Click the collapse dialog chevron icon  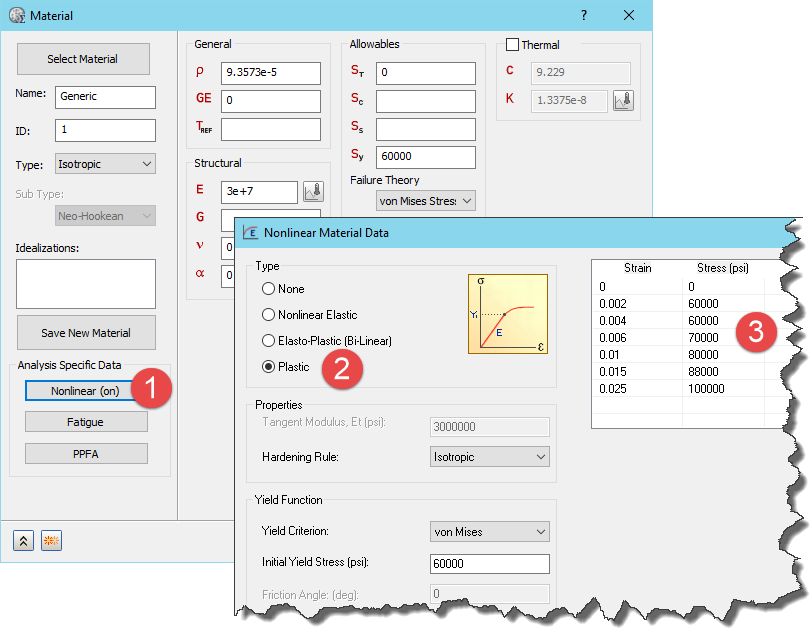22,540
